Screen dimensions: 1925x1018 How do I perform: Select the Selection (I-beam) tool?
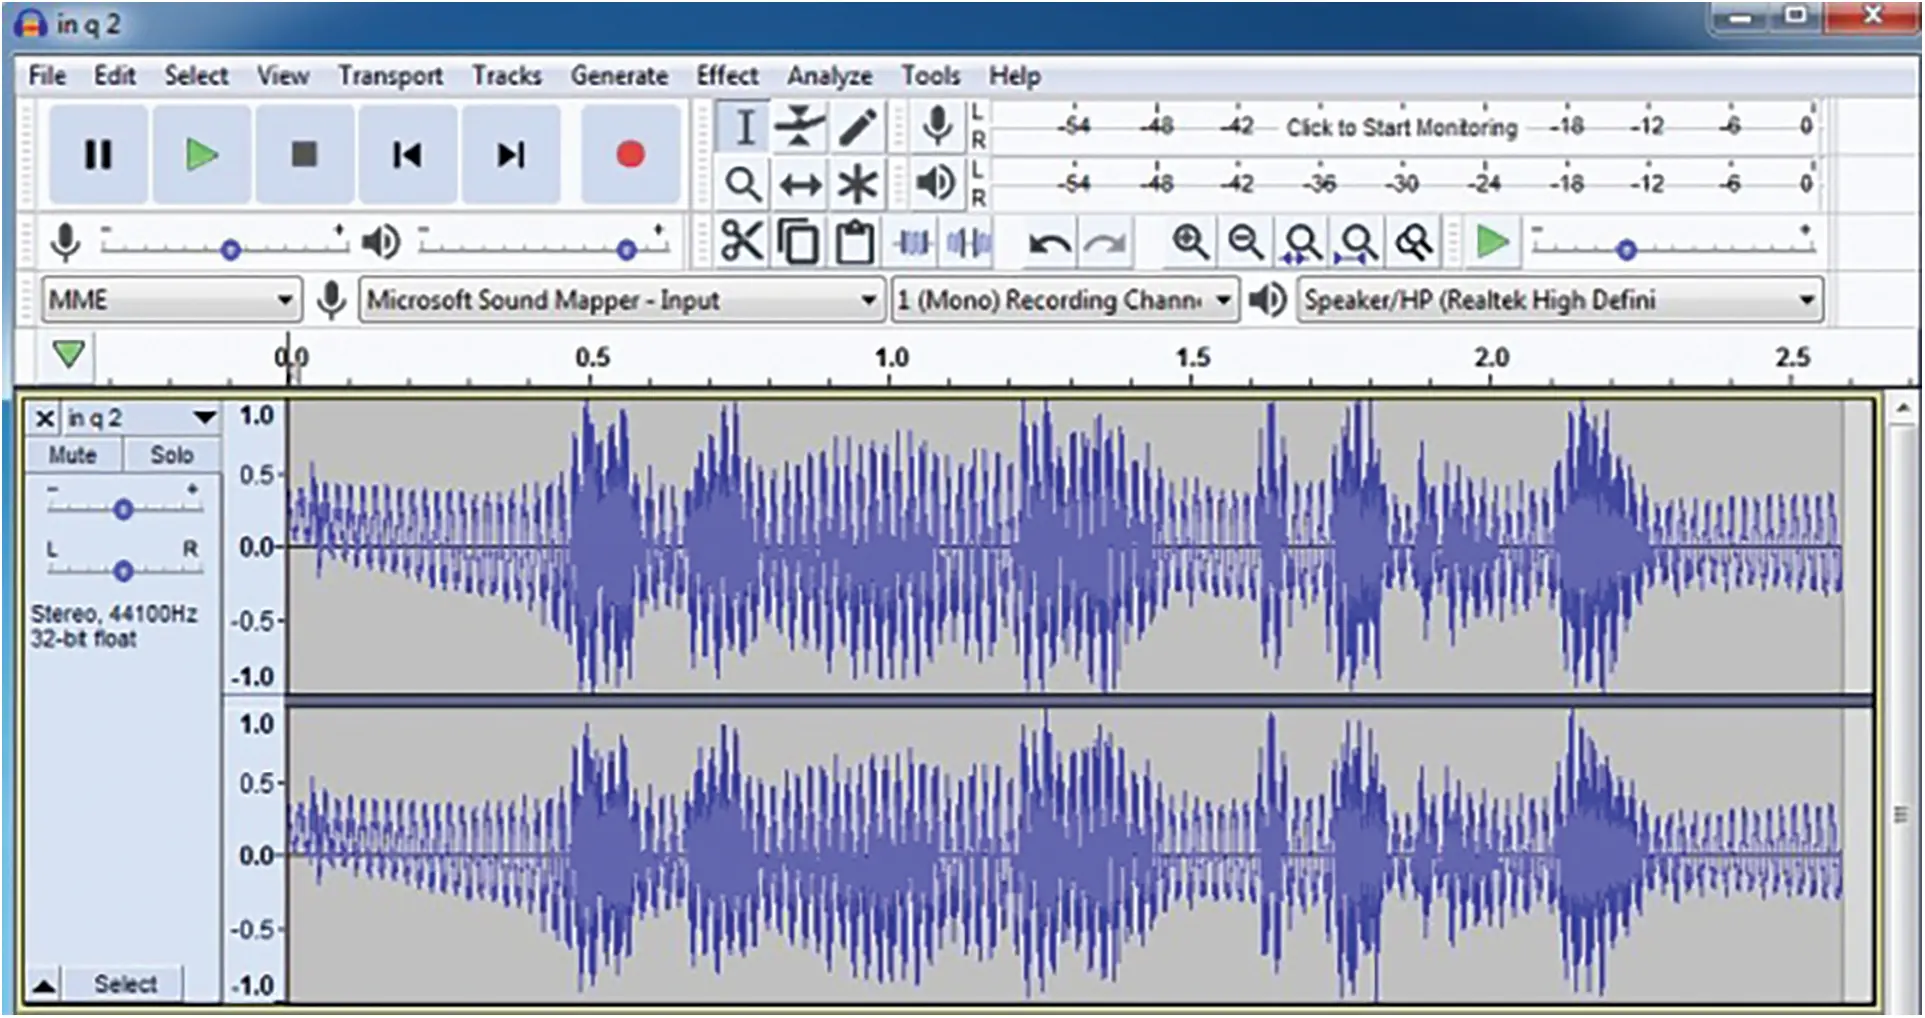(743, 127)
